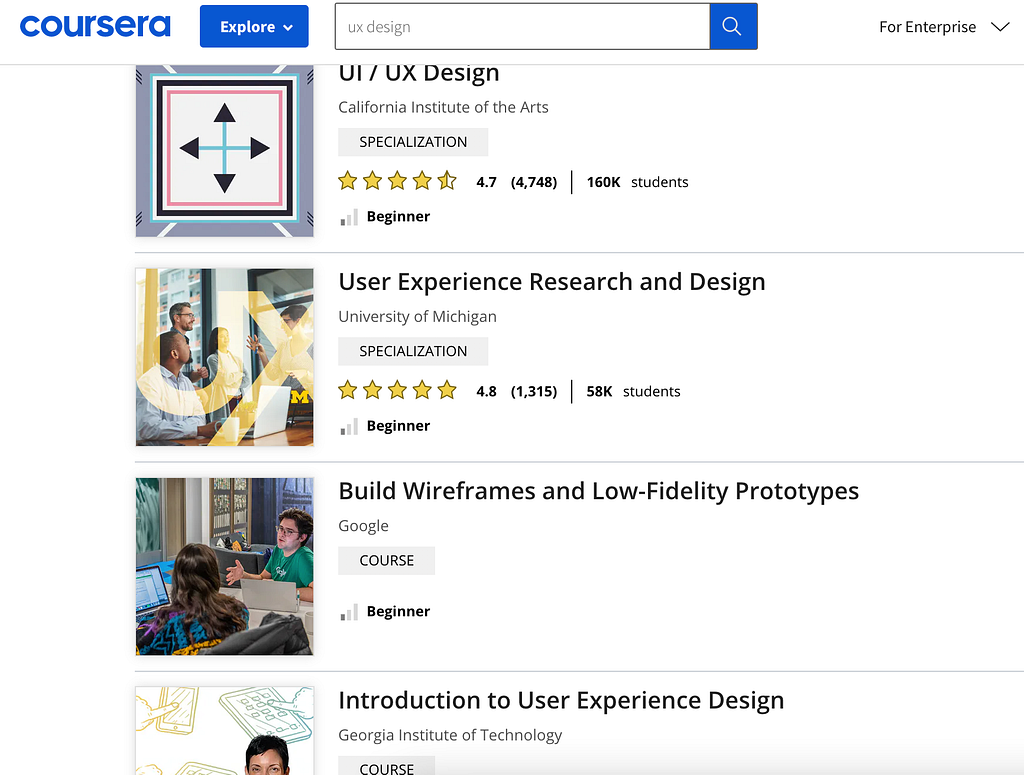Click the star rating for User Experience Research

pyautogui.click(x=397, y=390)
